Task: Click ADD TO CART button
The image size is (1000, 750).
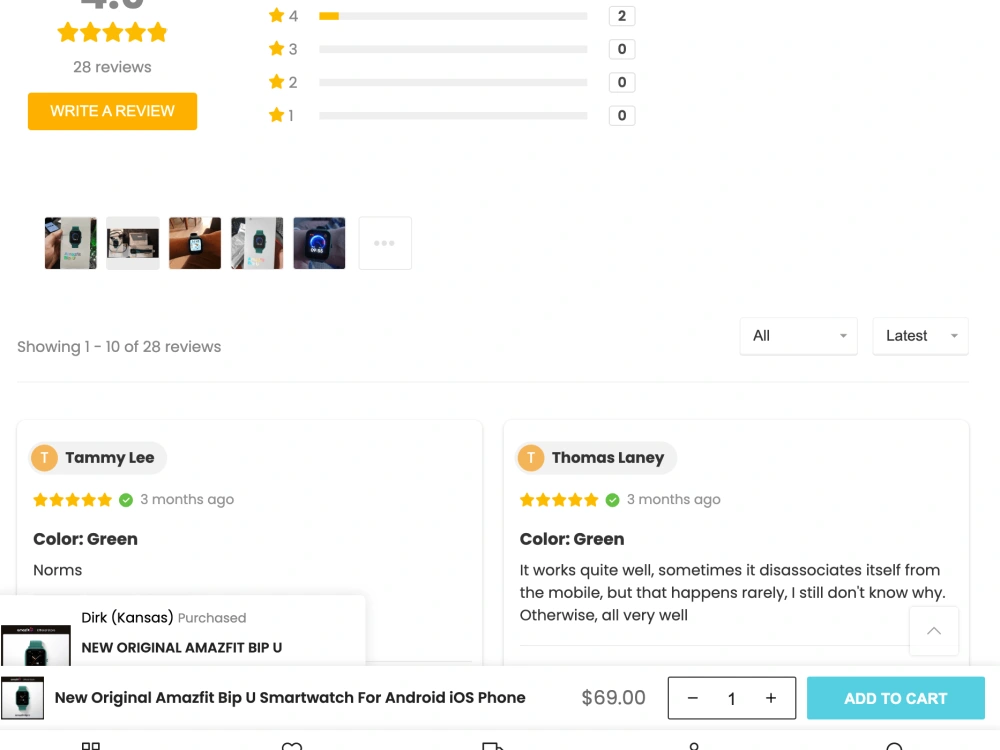Action: coord(895,698)
